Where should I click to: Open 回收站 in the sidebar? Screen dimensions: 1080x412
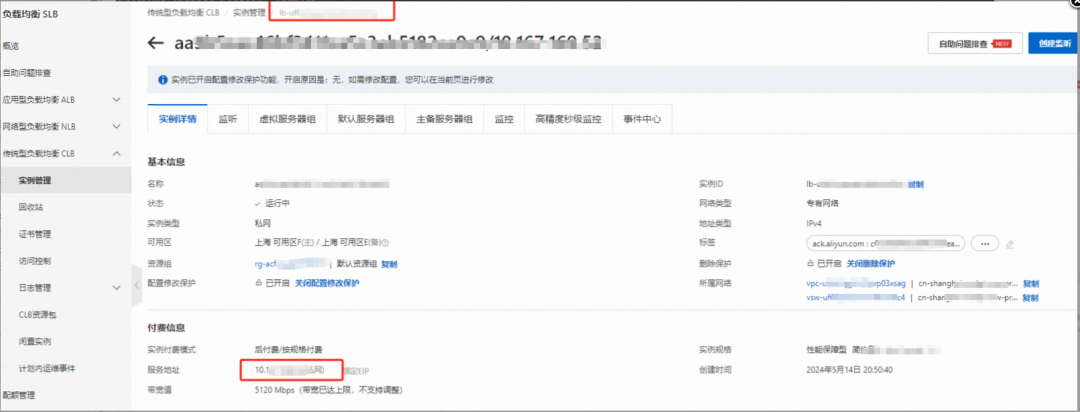pos(31,207)
